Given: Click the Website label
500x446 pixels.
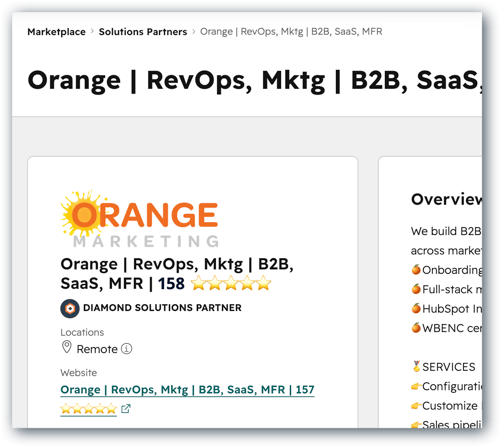Looking at the screenshot, I should [79, 373].
